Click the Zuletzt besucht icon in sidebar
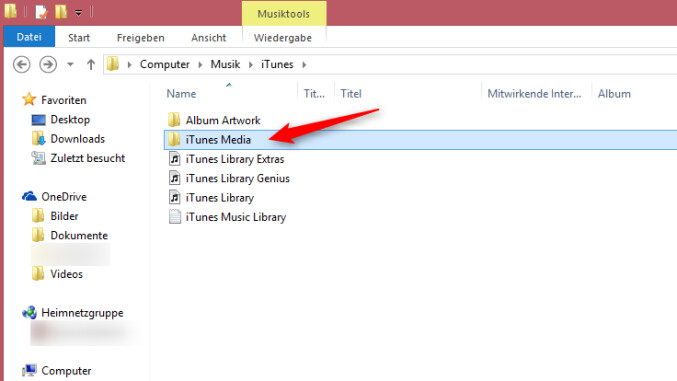The height and width of the screenshot is (381, 677). coord(38,158)
